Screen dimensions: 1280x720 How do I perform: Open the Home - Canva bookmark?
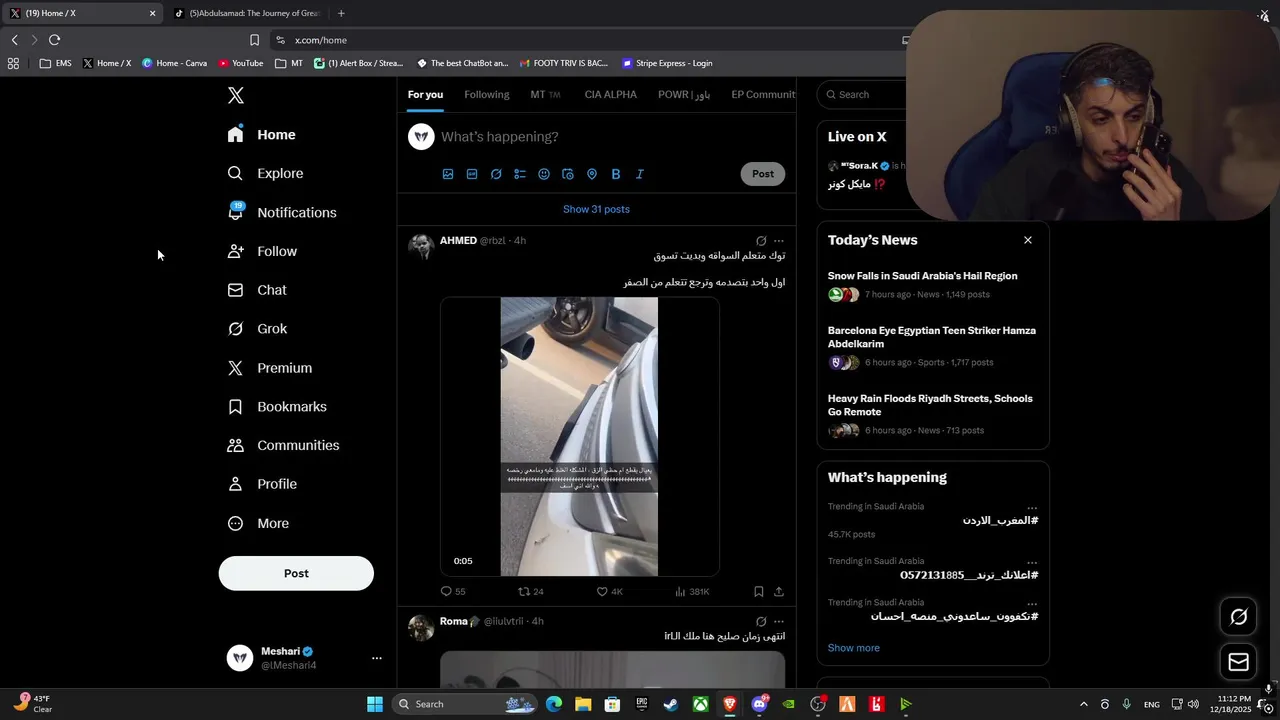[174, 63]
